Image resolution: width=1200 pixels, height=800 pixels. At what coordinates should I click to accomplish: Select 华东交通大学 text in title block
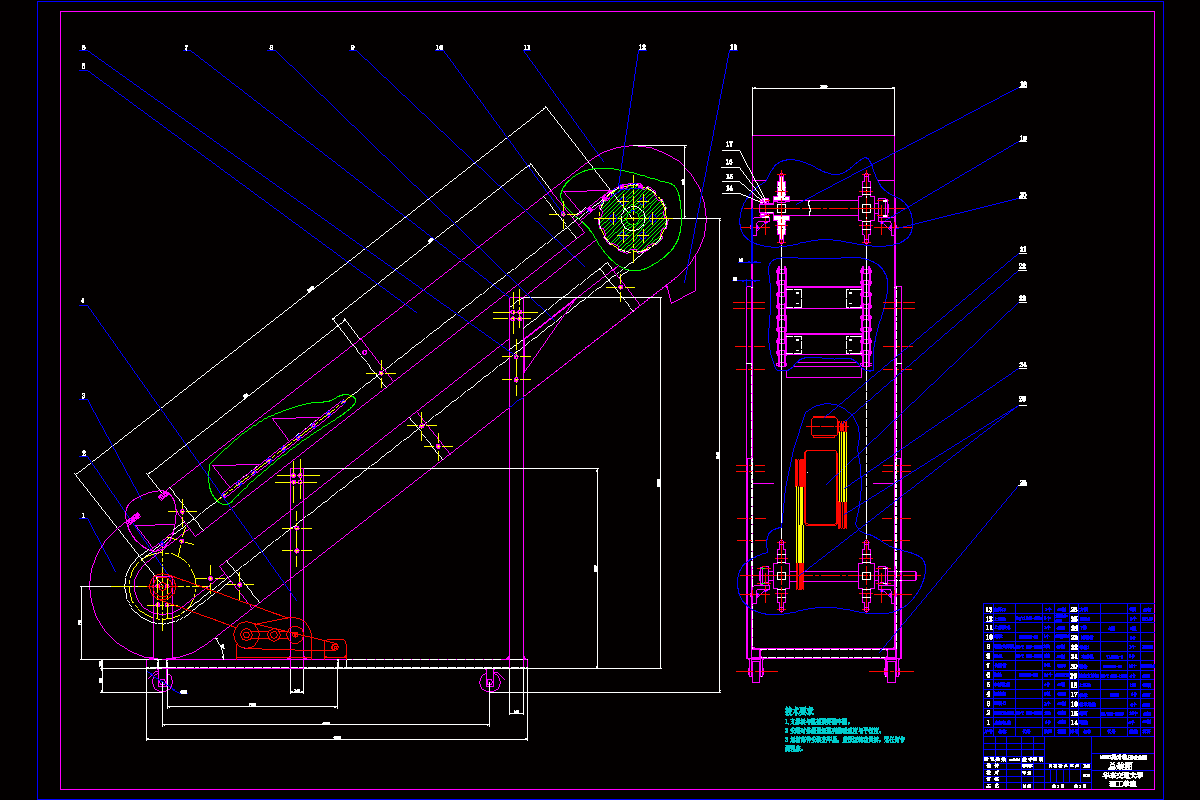(x=1125, y=775)
